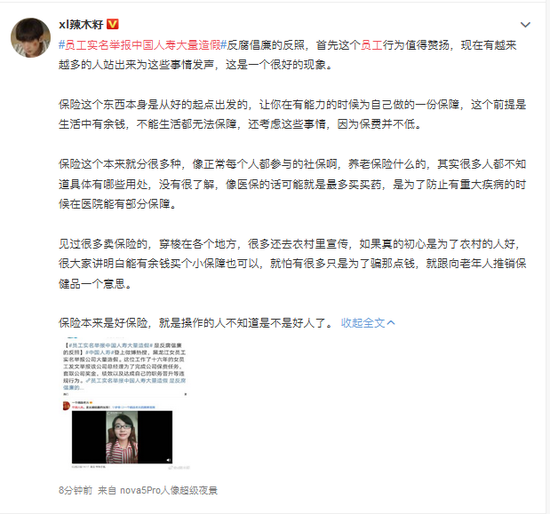550x514 pixels.
Task: Click the red round avatar inside the attached image
Action: click(x=66, y=406)
